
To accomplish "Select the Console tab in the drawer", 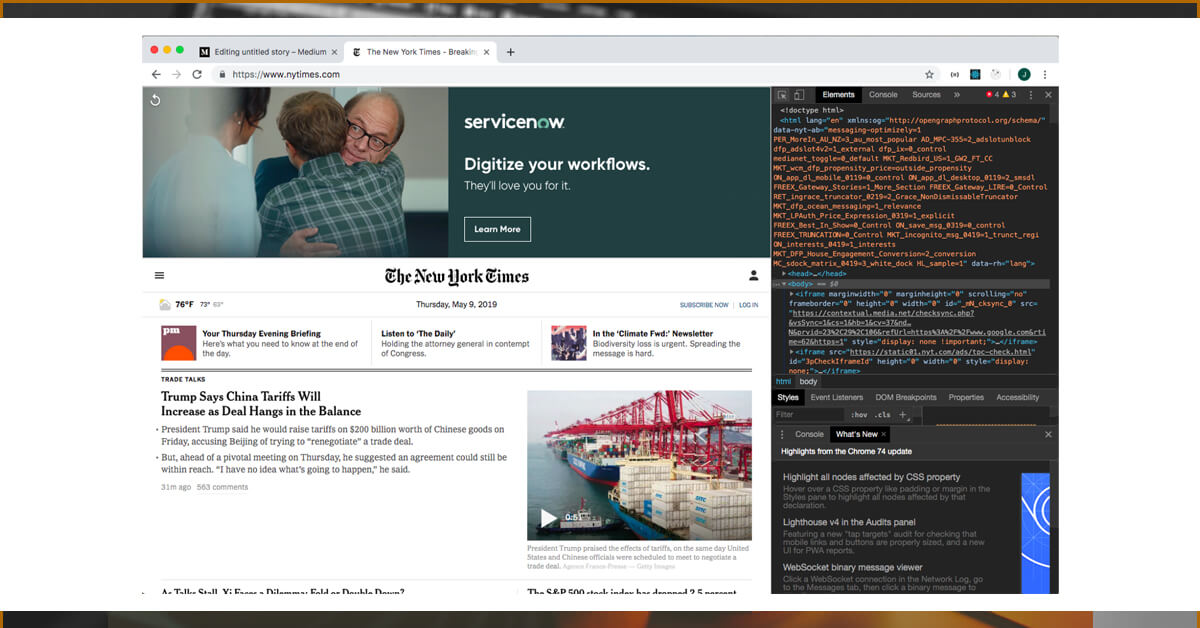I will point(809,434).
